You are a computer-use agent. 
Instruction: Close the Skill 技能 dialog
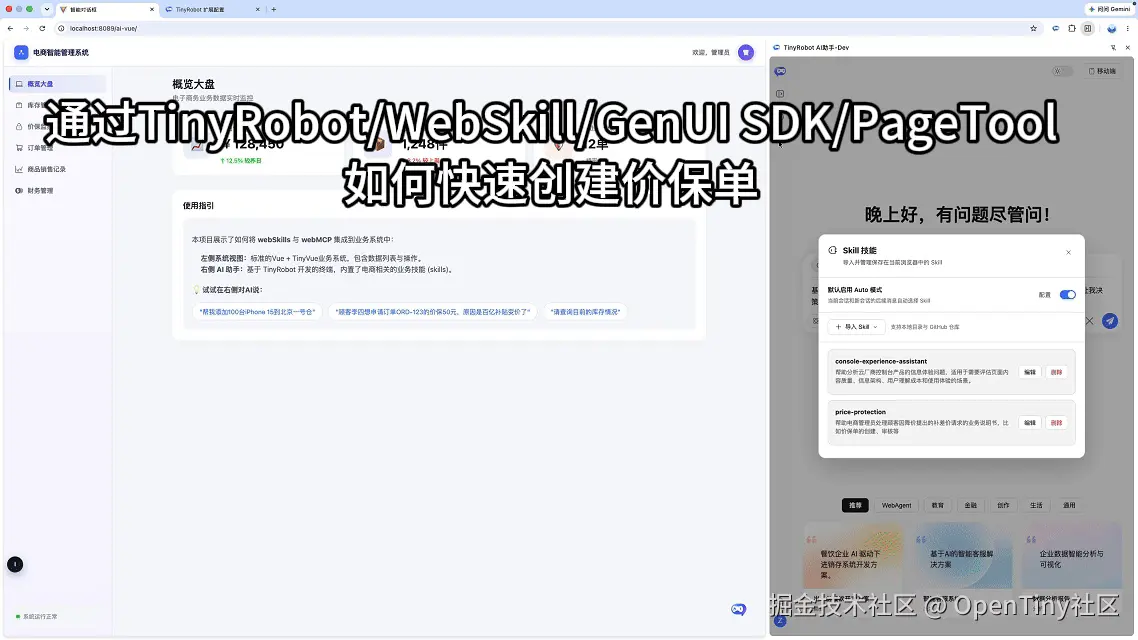(1068, 253)
